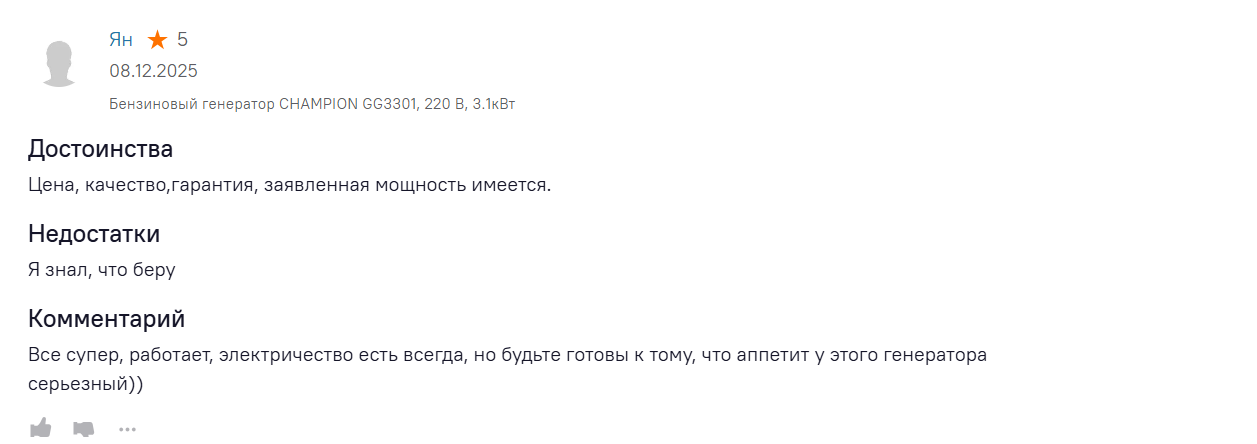Click the Достоинства heading
The height and width of the screenshot is (444, 1257).
100,150
